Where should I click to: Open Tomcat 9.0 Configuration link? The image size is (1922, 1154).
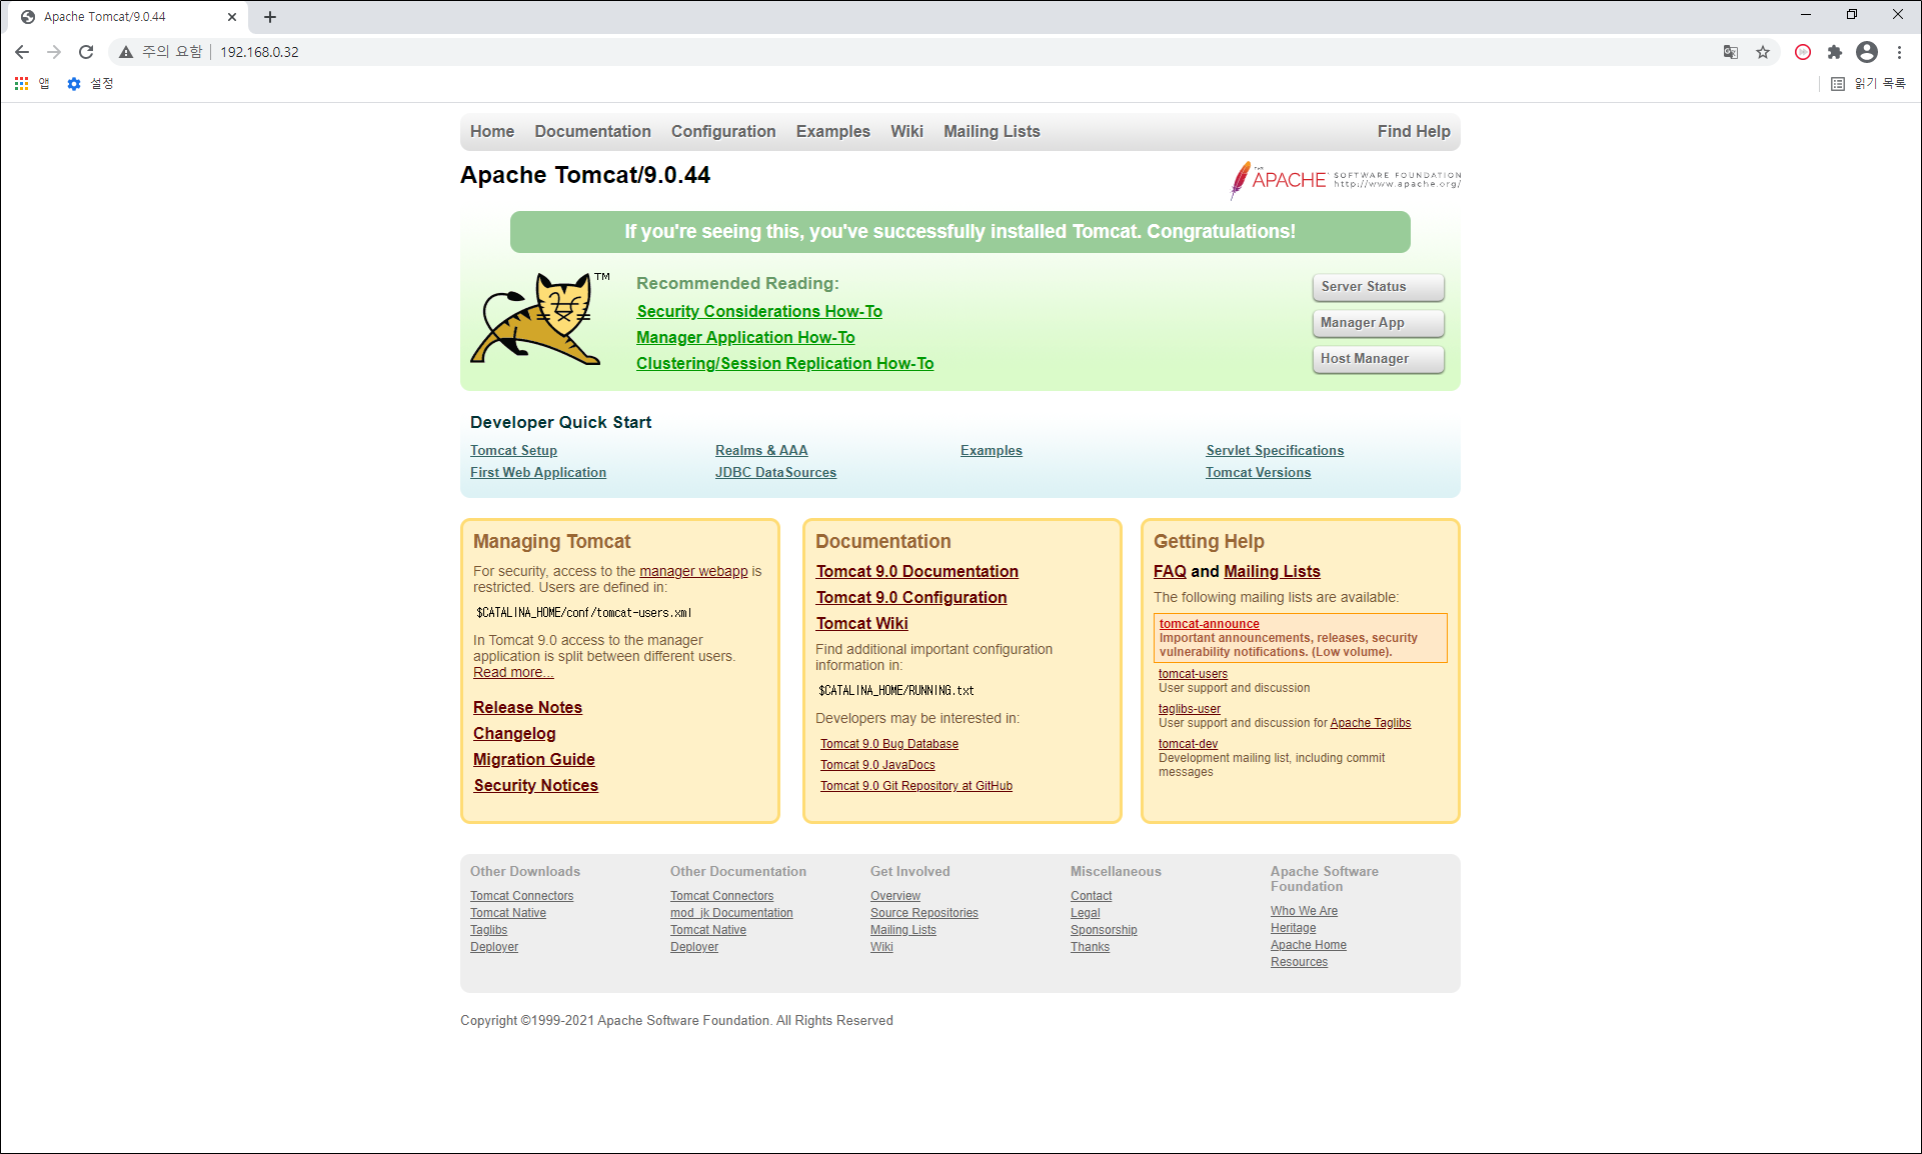coord(911,598)
